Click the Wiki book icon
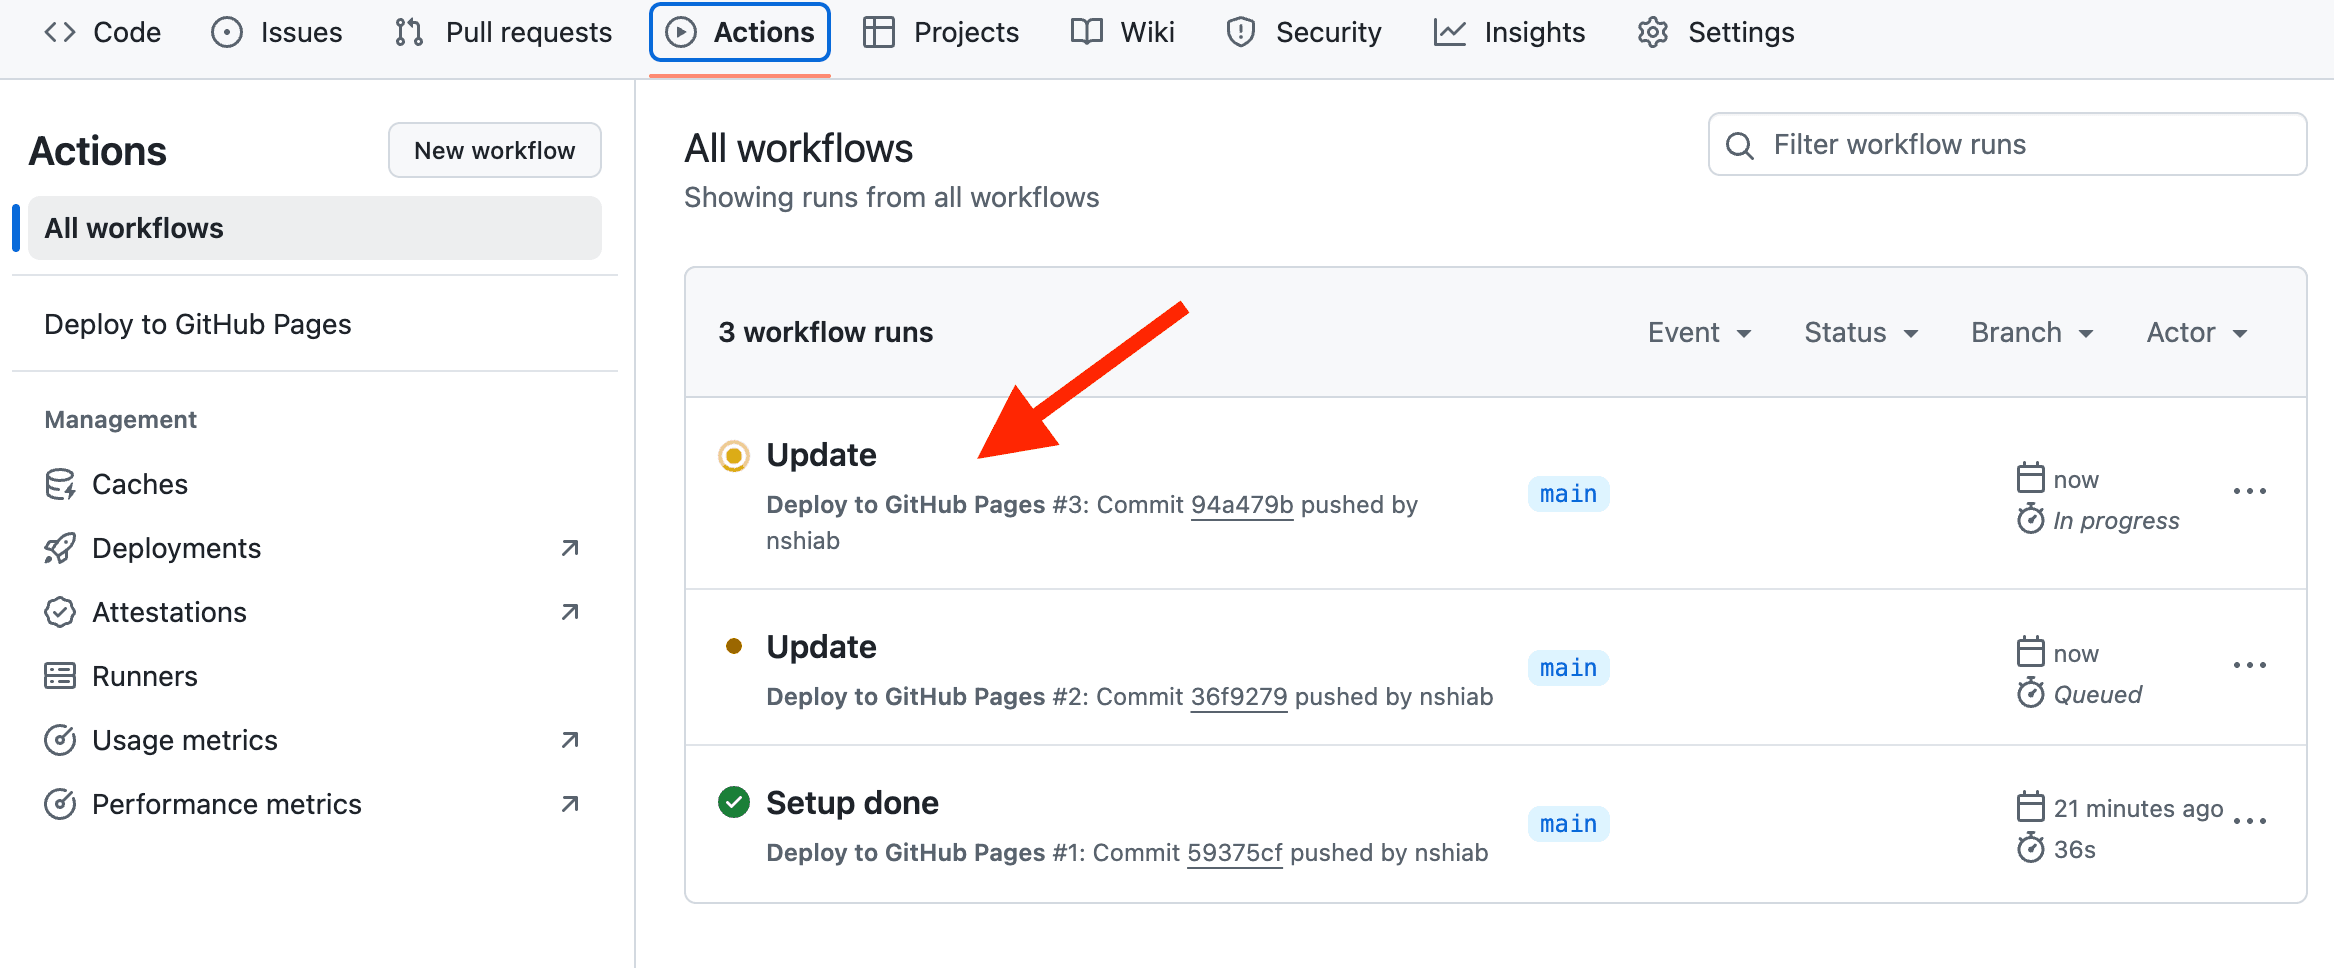 click(1087, 32)
